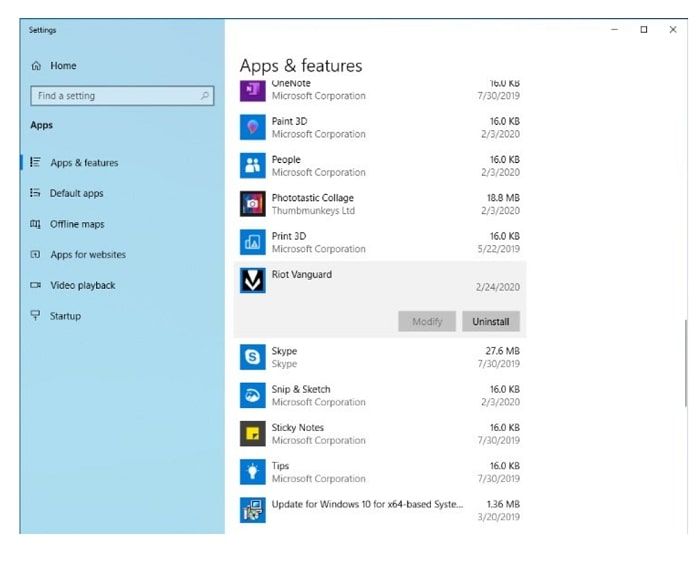Click the Paint 3D app icon
Image resolution: width=700 pixels, height=568 pixels.
pos(252,127)
